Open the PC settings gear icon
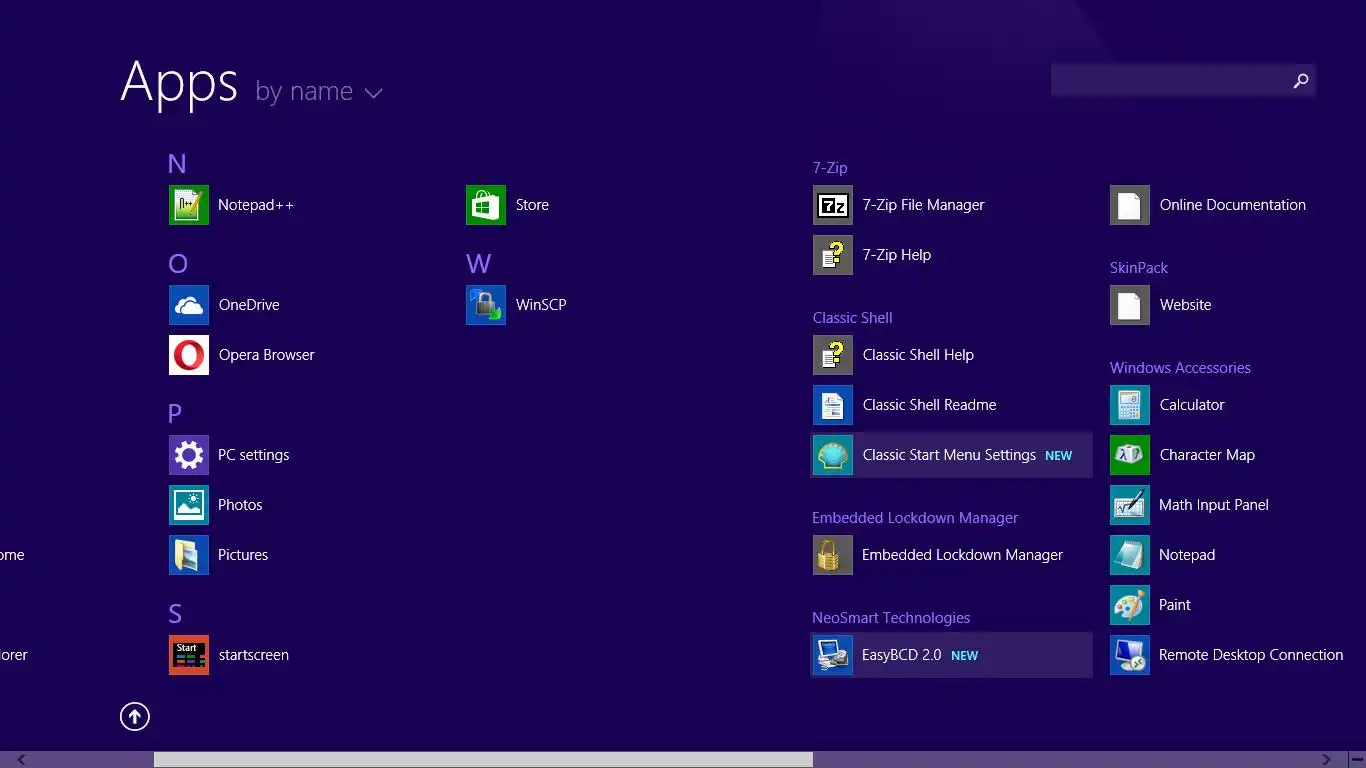The height and width of the screenshot is (768, 1366). [189, 455]
